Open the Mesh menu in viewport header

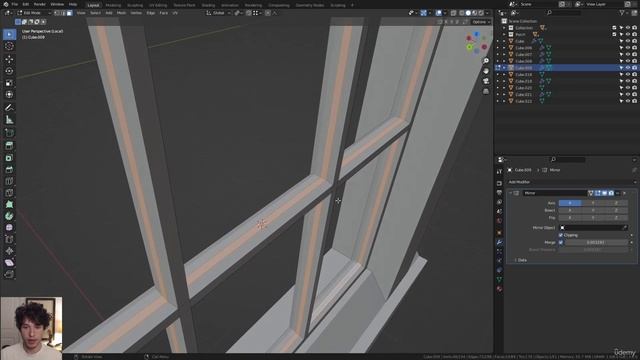coord(121,13)
